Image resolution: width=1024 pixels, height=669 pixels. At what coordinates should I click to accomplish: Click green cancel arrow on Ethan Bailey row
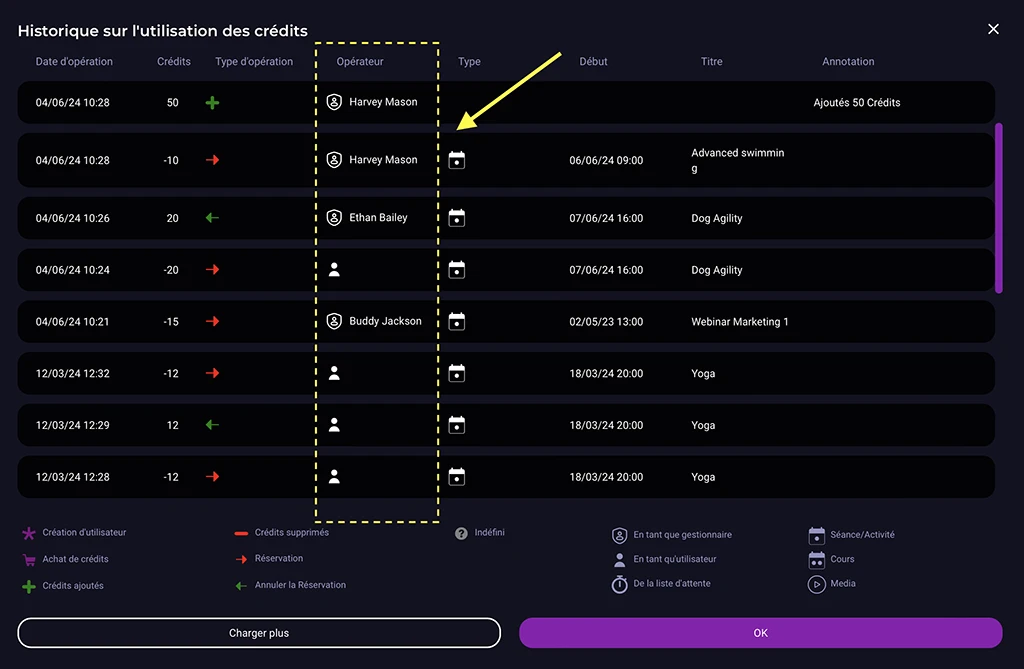[x=212, y=218]
